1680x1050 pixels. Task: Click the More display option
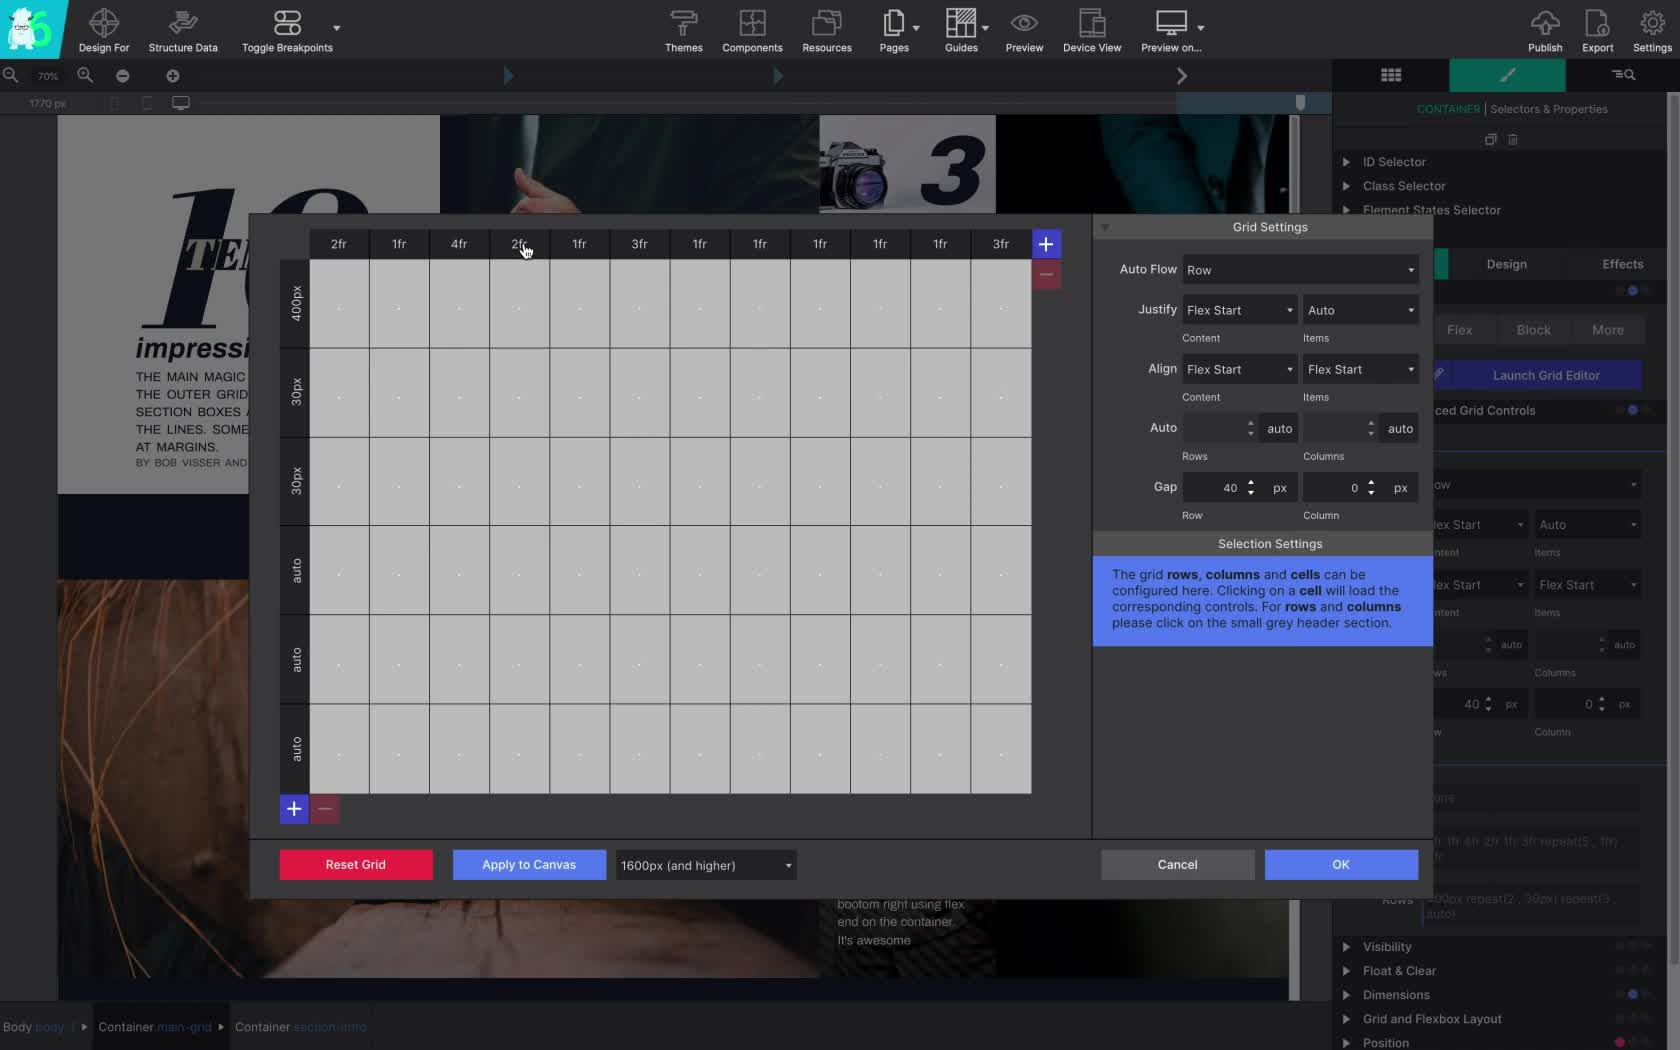[1607, 330]
